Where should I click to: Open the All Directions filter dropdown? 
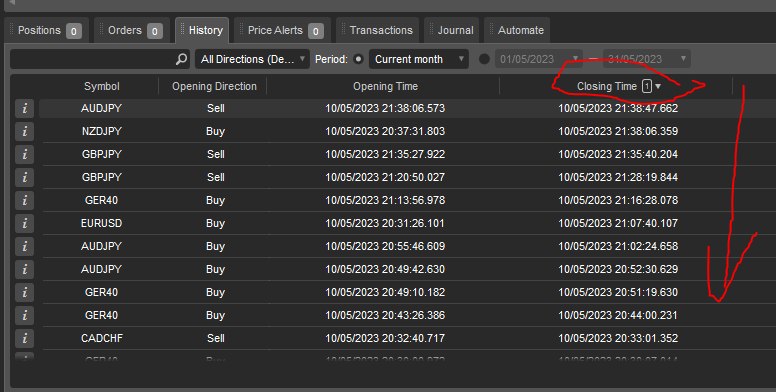point(252,59)
